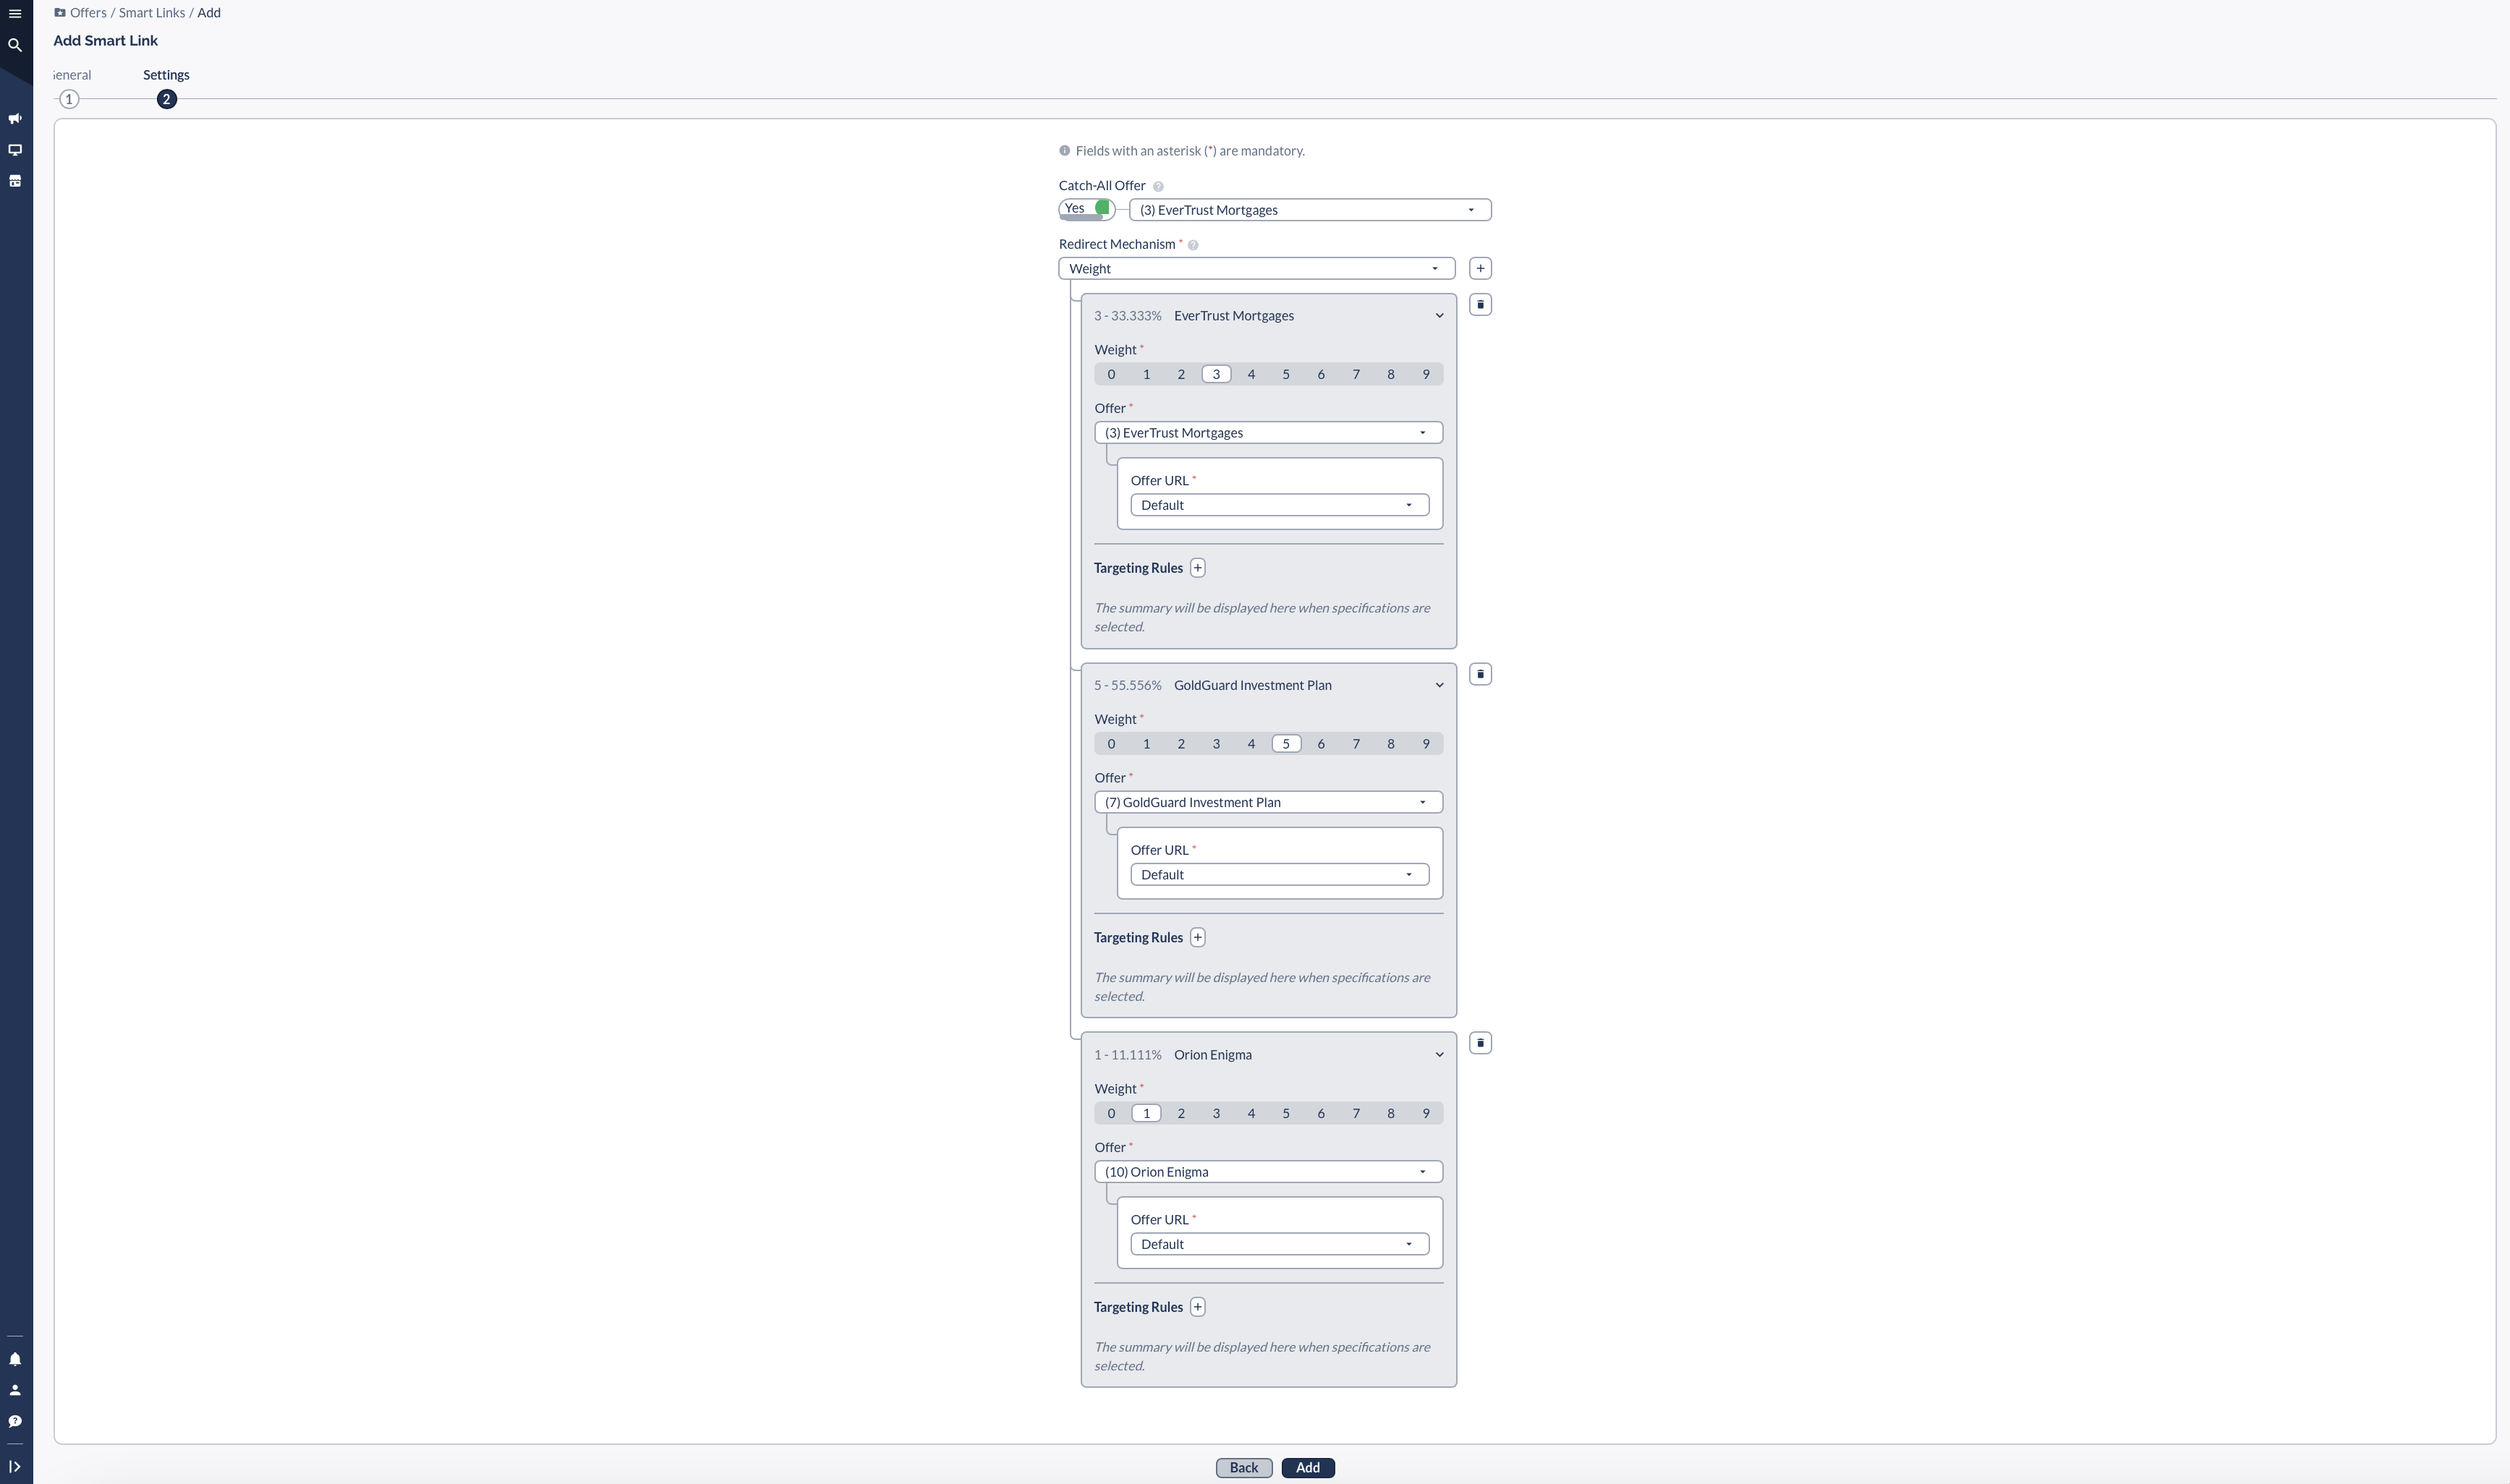The image size is (2510, 1484).
Task: Click step number 1 circle
Action: click(x=69, y=99)
